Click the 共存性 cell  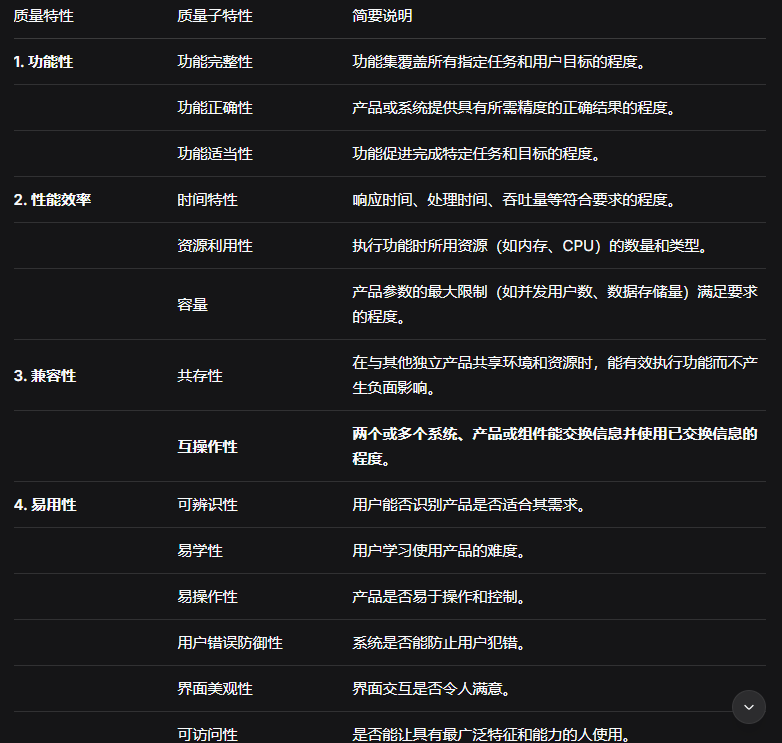200,376
